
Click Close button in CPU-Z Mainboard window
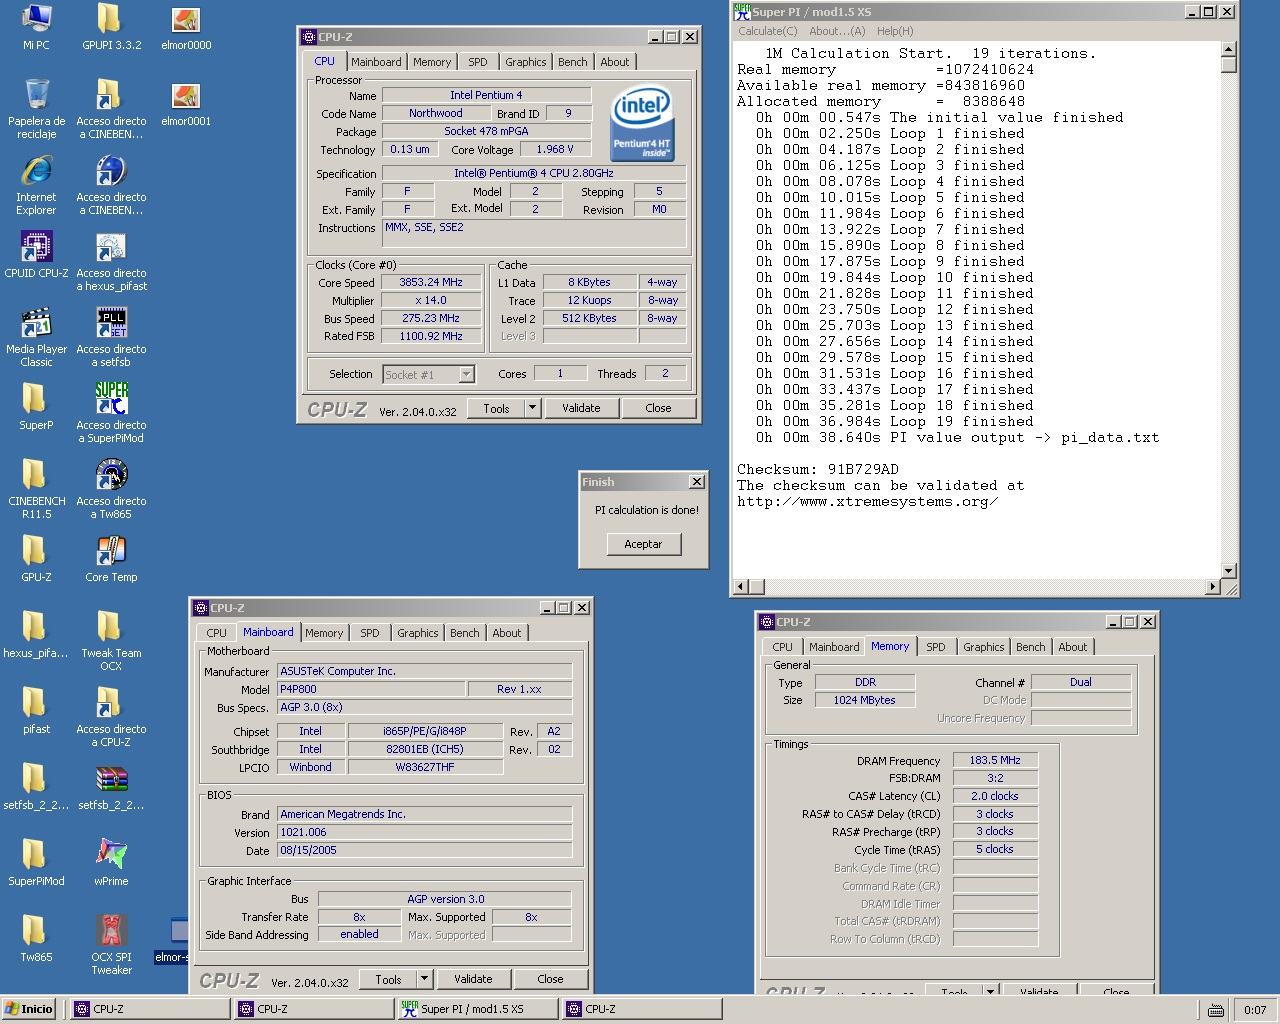coord(550,979)
